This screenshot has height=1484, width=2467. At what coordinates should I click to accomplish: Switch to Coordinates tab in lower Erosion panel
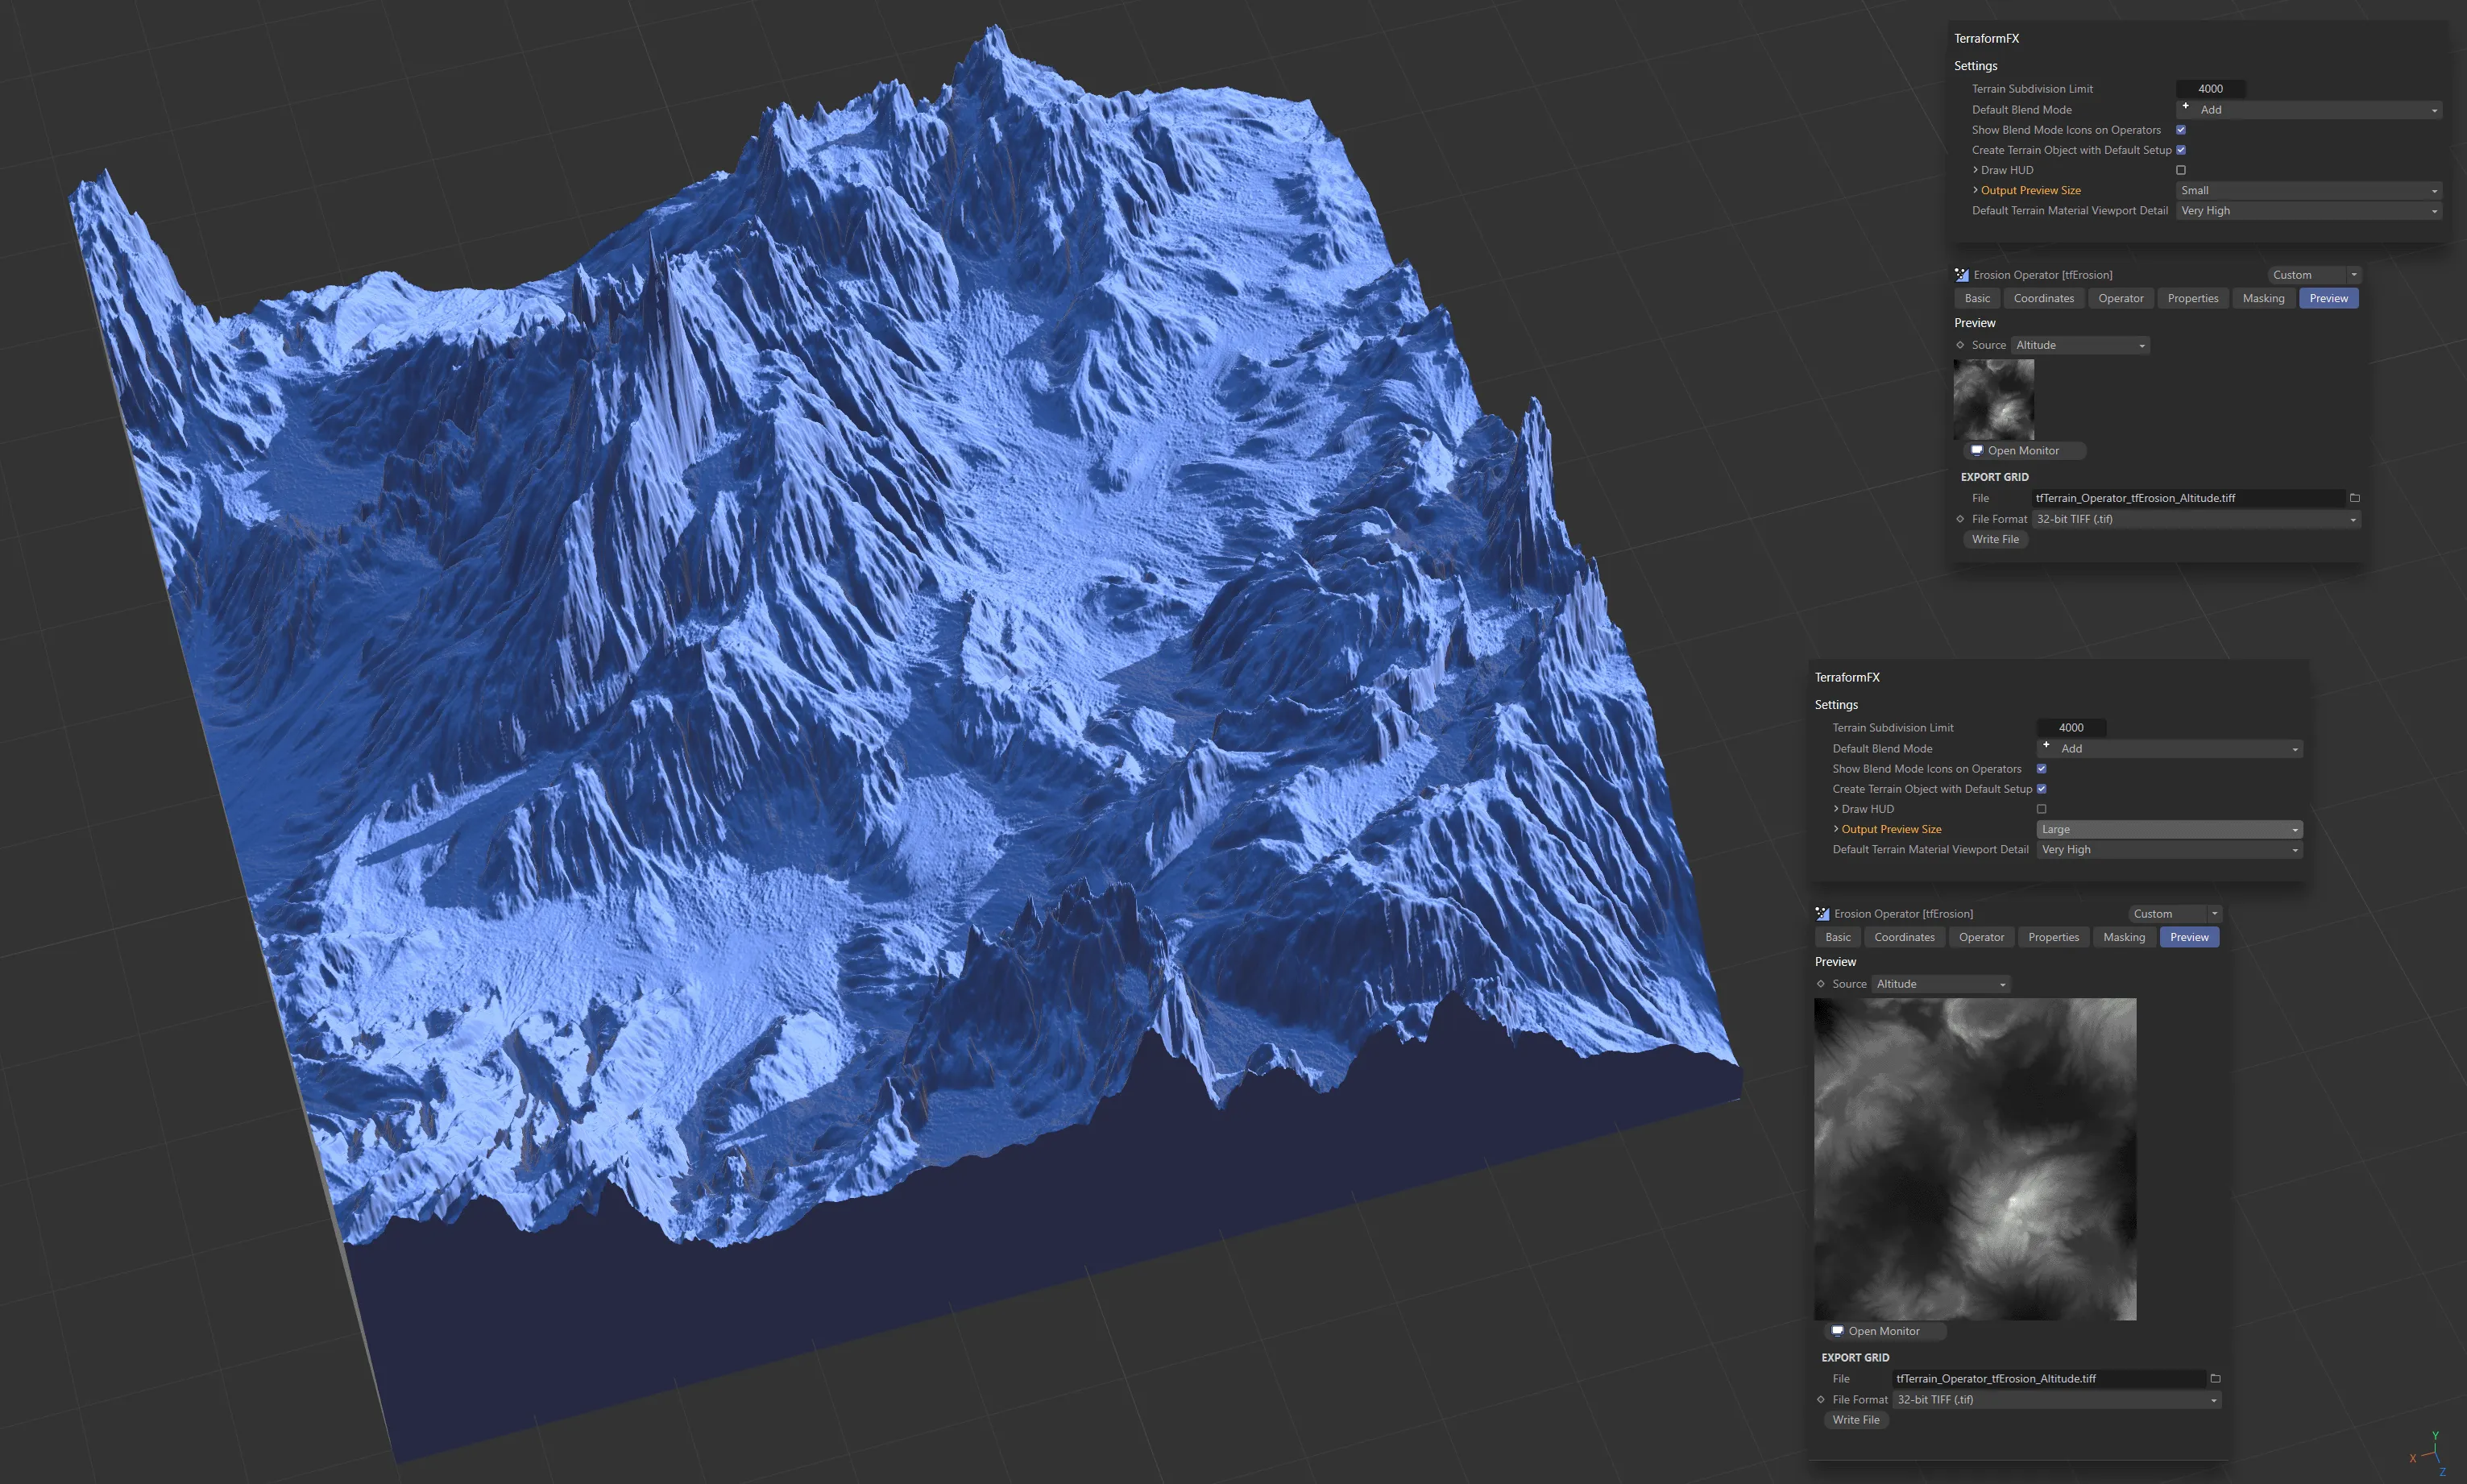click(1904, 937)
